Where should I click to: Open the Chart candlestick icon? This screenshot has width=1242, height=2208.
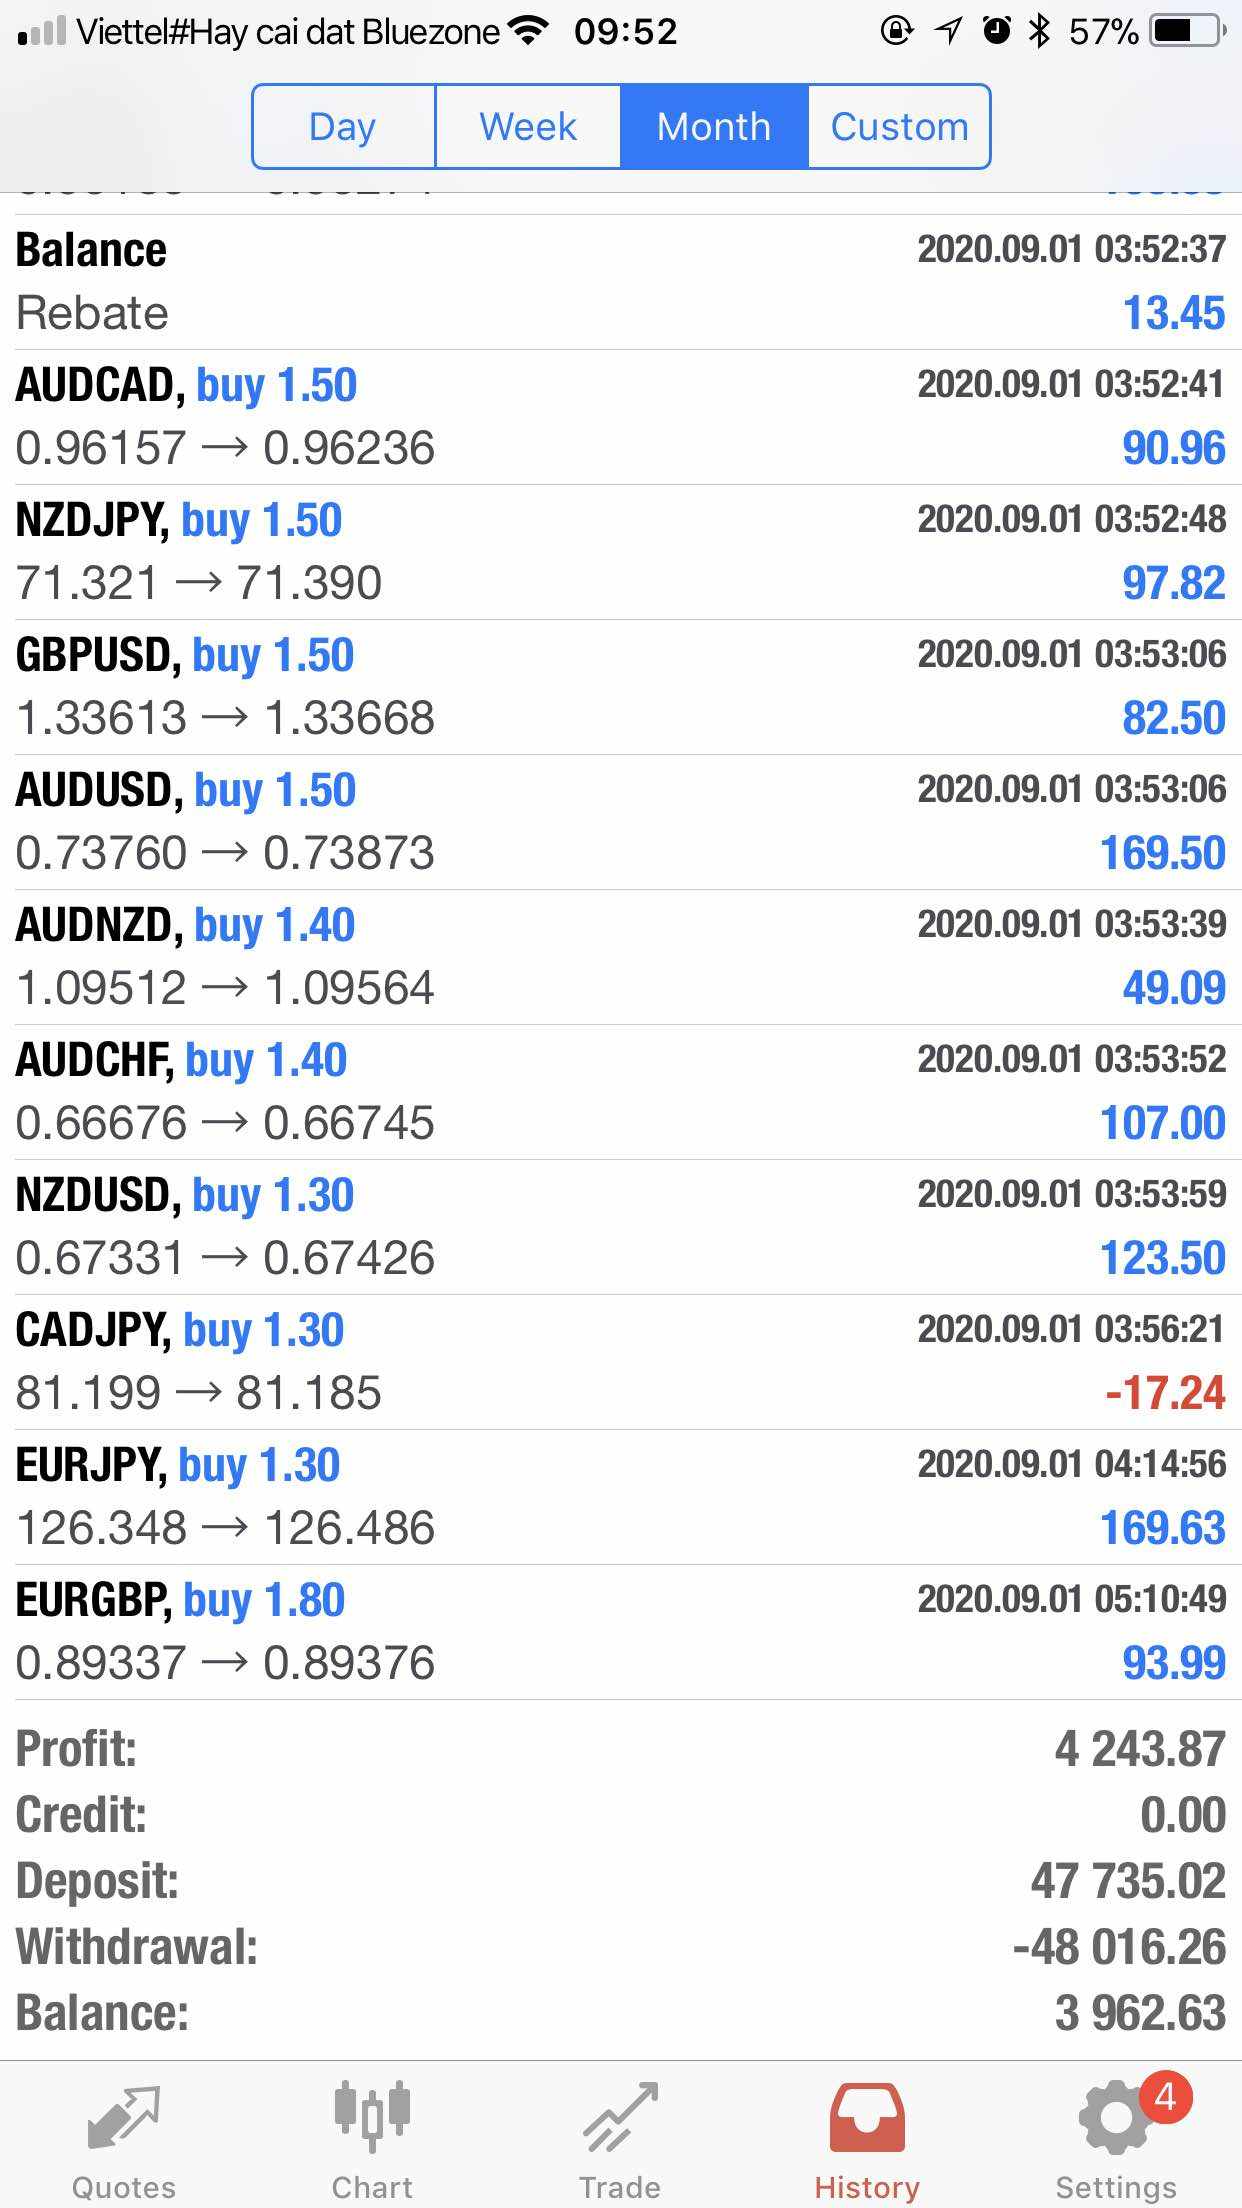click(372, 2117)
